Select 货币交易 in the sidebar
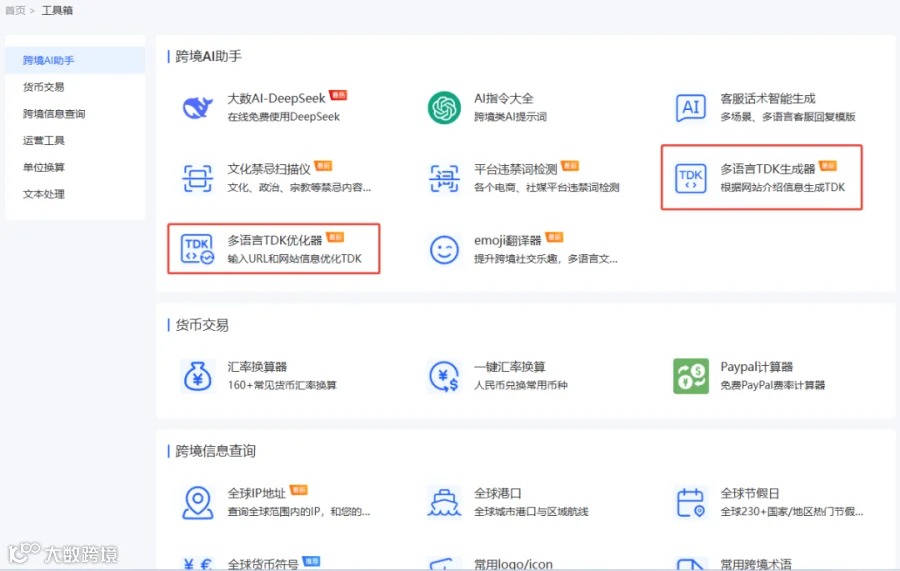 point(44,87)
